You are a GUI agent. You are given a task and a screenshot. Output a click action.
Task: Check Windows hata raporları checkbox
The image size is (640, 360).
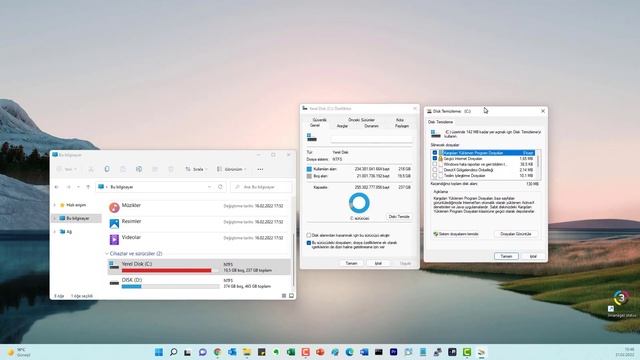pyautogui.click(x=435, y=164)
